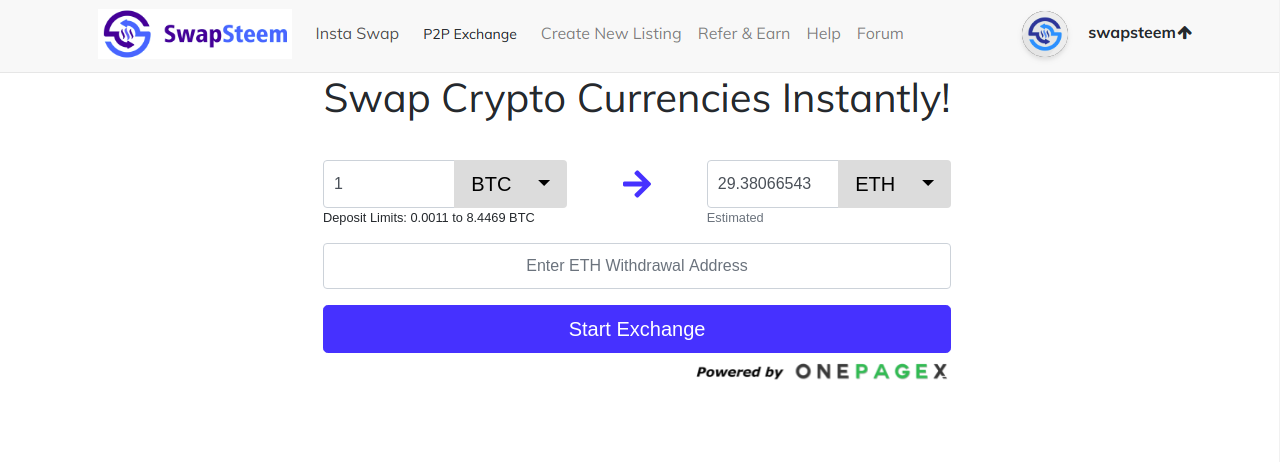Screen dimensions: 1280x462
Task: Open the Help link
Action: point(823,34)
